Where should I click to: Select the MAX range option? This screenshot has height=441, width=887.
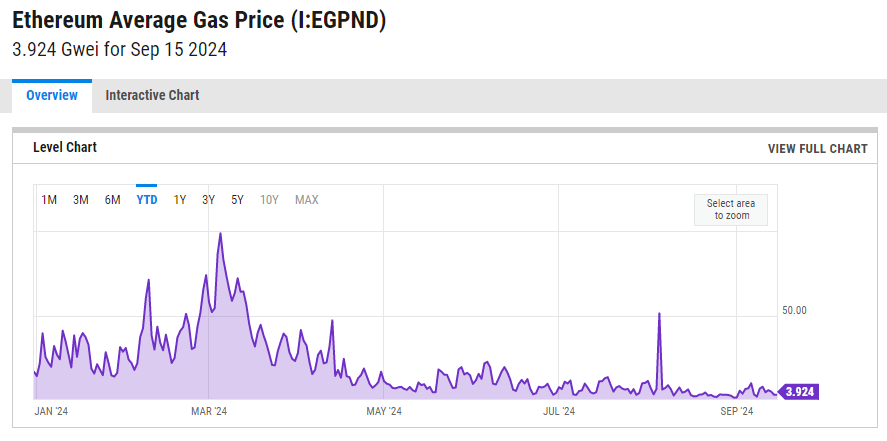tap(307, 200)
